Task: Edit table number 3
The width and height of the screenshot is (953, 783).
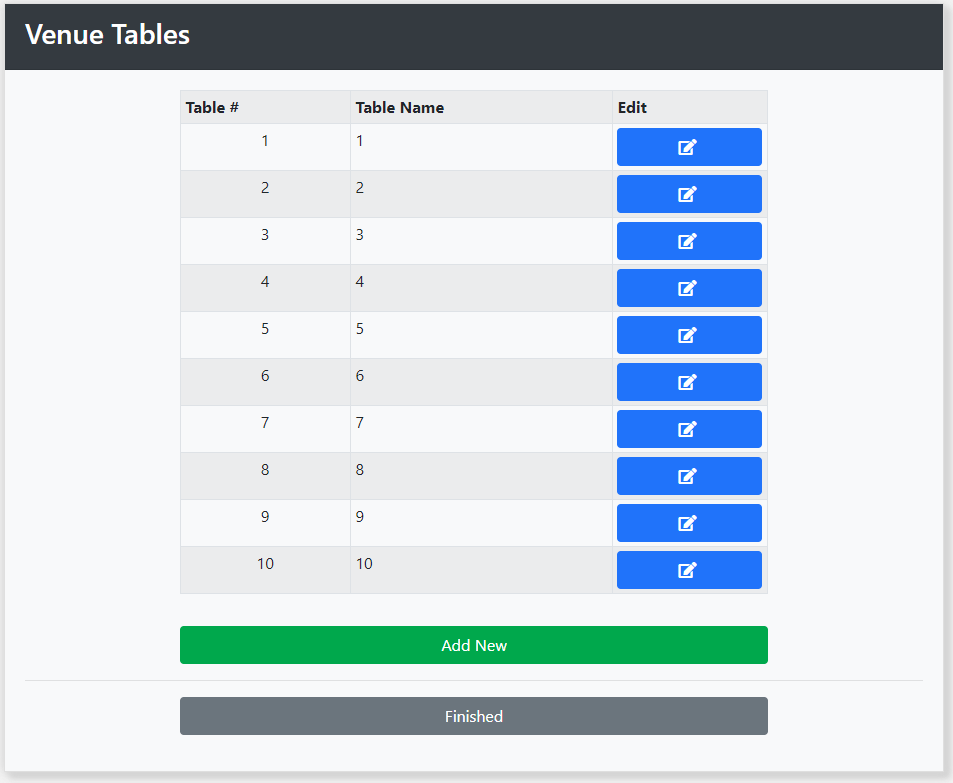Action: 689,241
